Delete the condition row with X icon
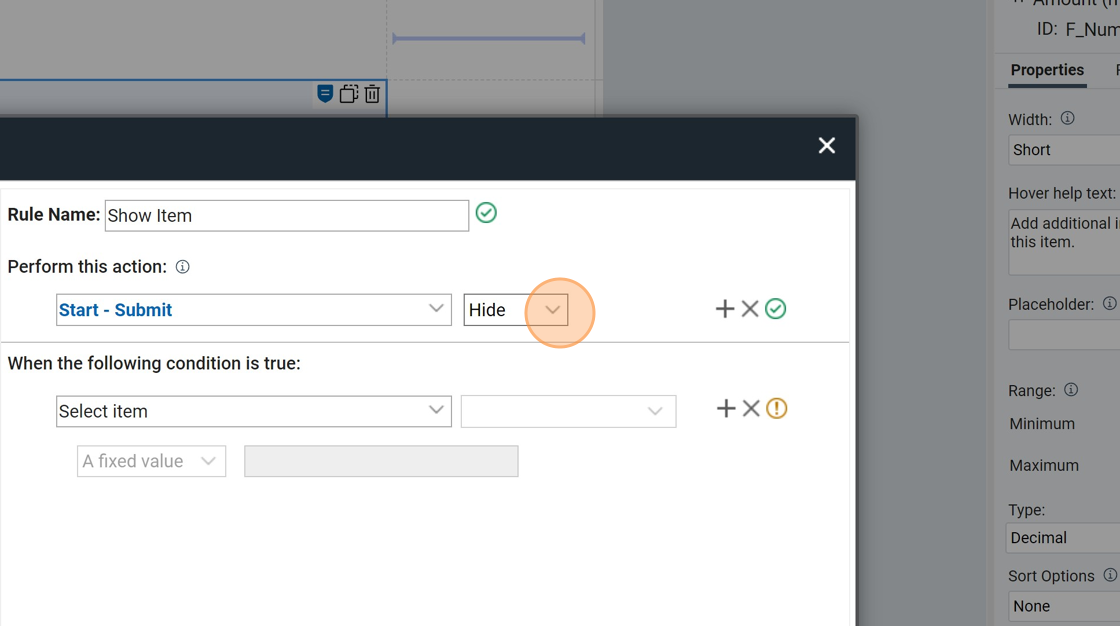Viewport: 1120px width, 626px height. (751, 408)
